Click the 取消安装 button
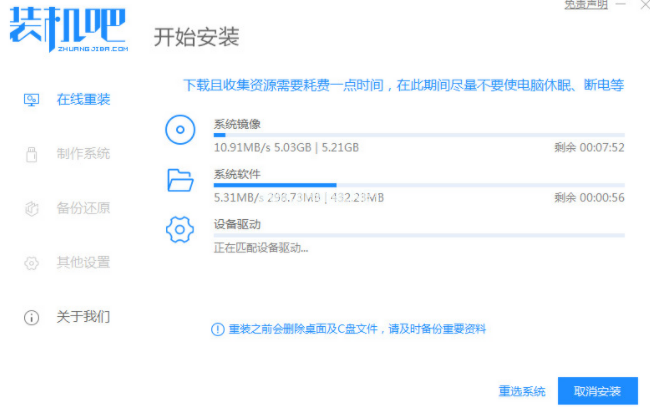Image resolution: width=650 pixels, height=410 pixels. tap(598, 390)
